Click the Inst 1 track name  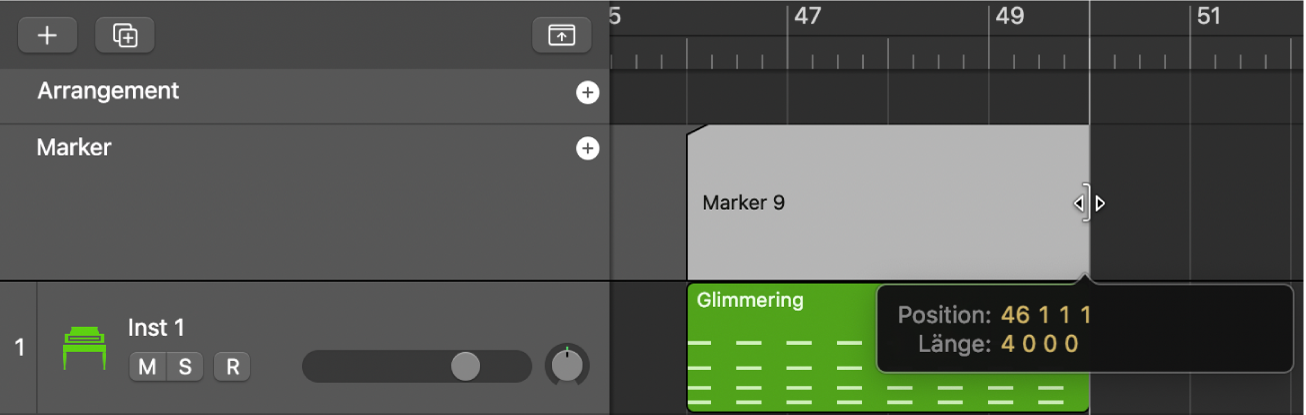point(156,328)
